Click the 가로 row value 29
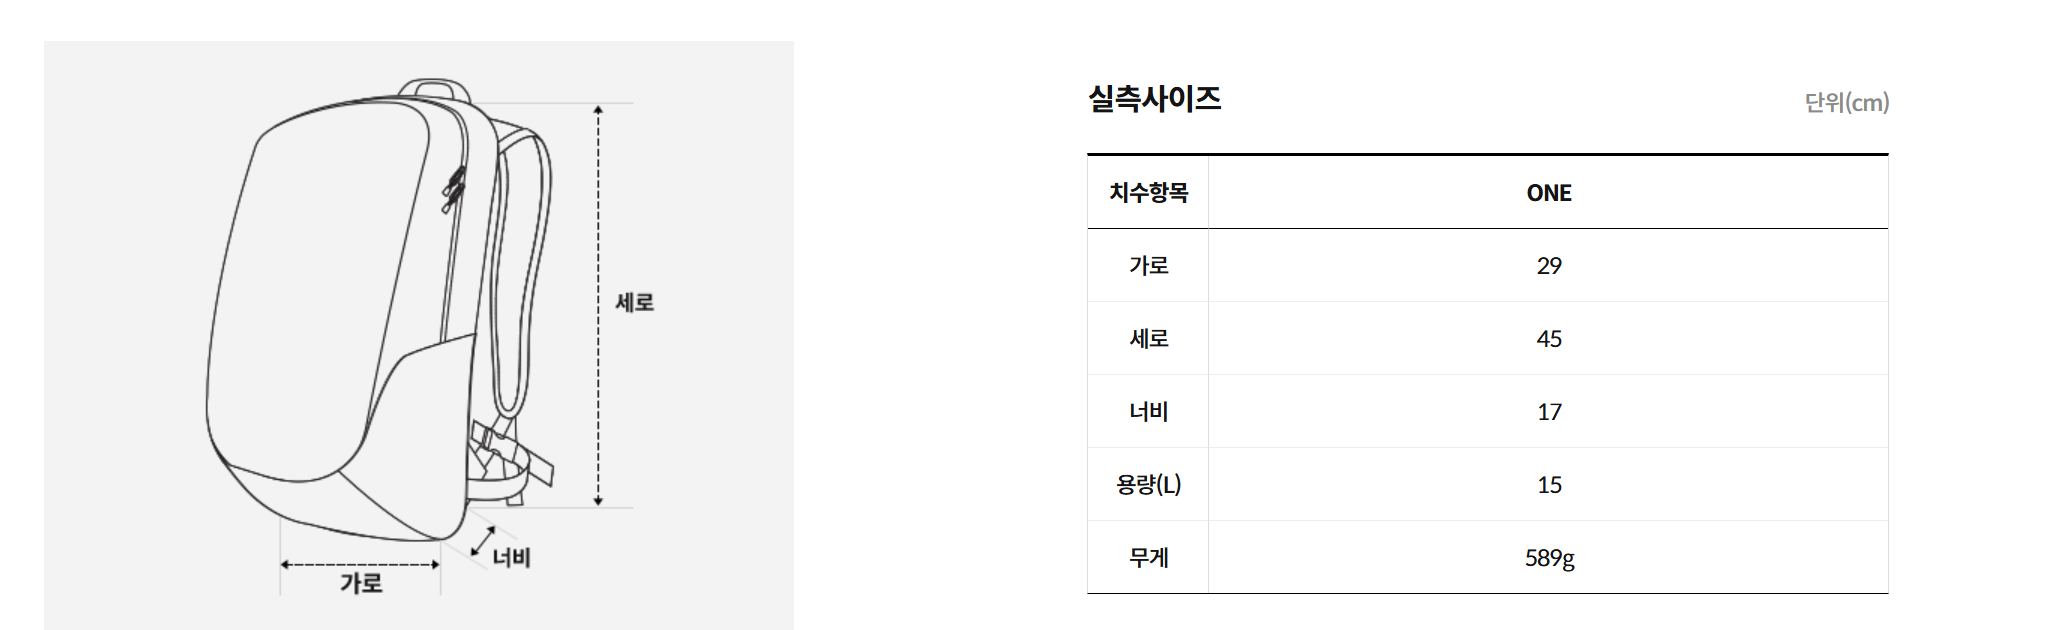 pos(1549,266)
